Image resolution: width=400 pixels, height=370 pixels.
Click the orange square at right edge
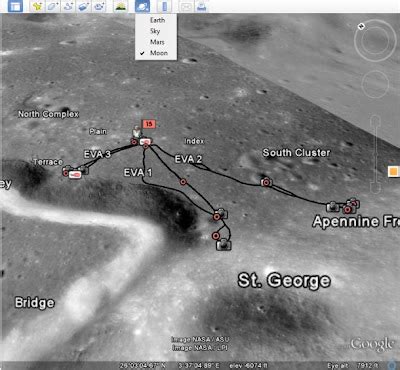coord(393,172)
